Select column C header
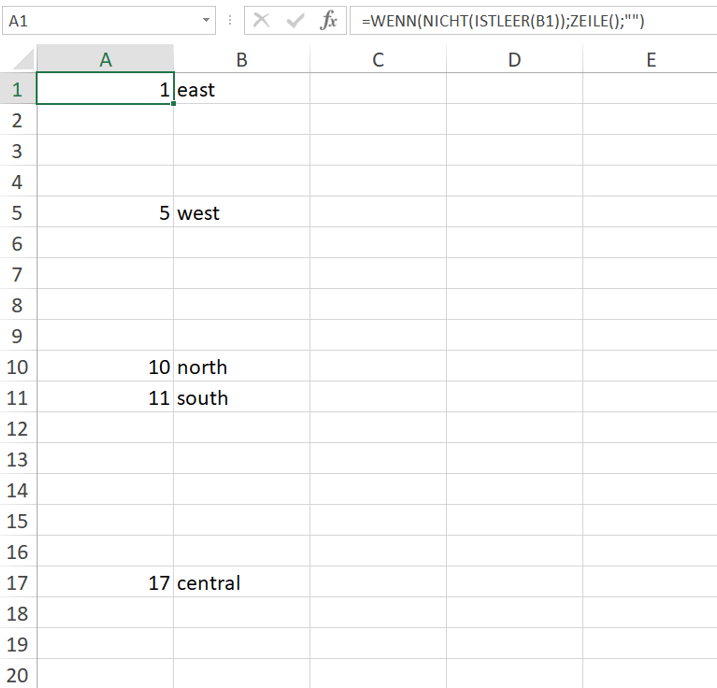Screen dimensions: 717x688 (x=378, y=59)
